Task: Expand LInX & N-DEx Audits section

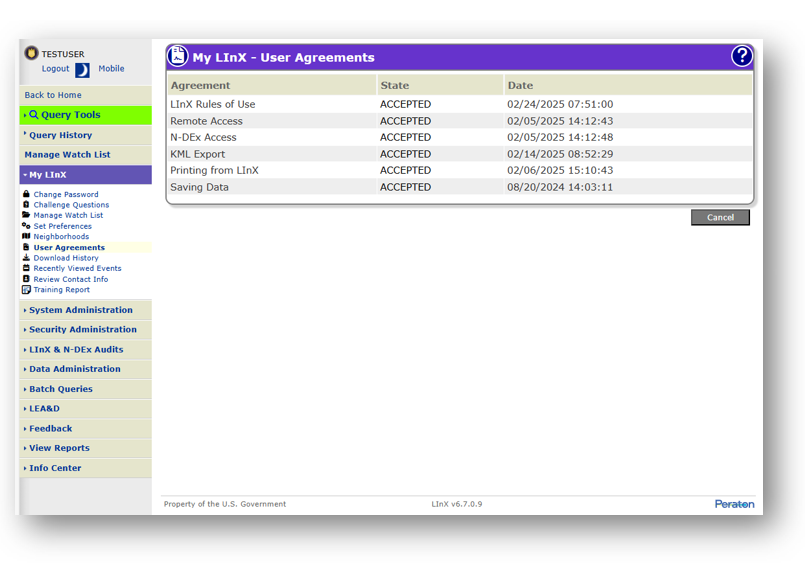Action: (x=76, y=350)
